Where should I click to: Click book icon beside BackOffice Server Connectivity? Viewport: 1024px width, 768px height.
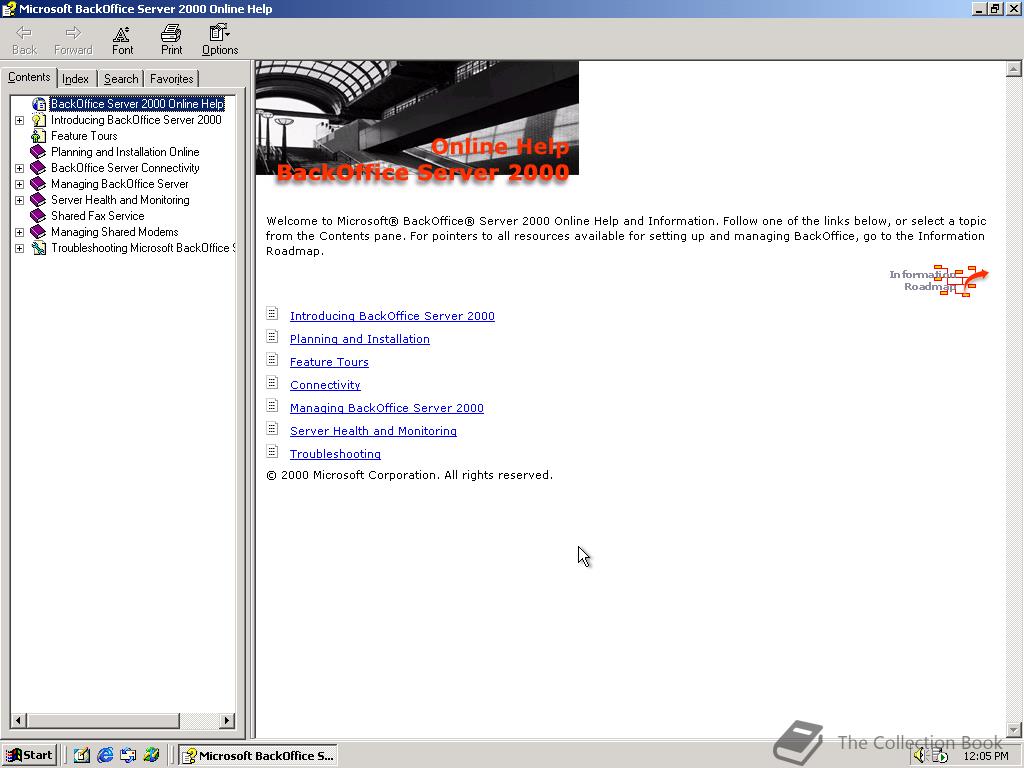click(x=39, y=168)
